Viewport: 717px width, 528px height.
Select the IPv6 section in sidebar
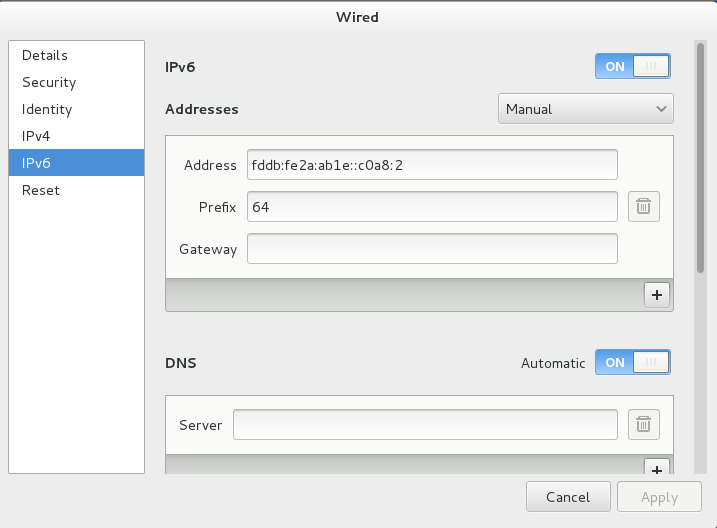click(76, 163)
